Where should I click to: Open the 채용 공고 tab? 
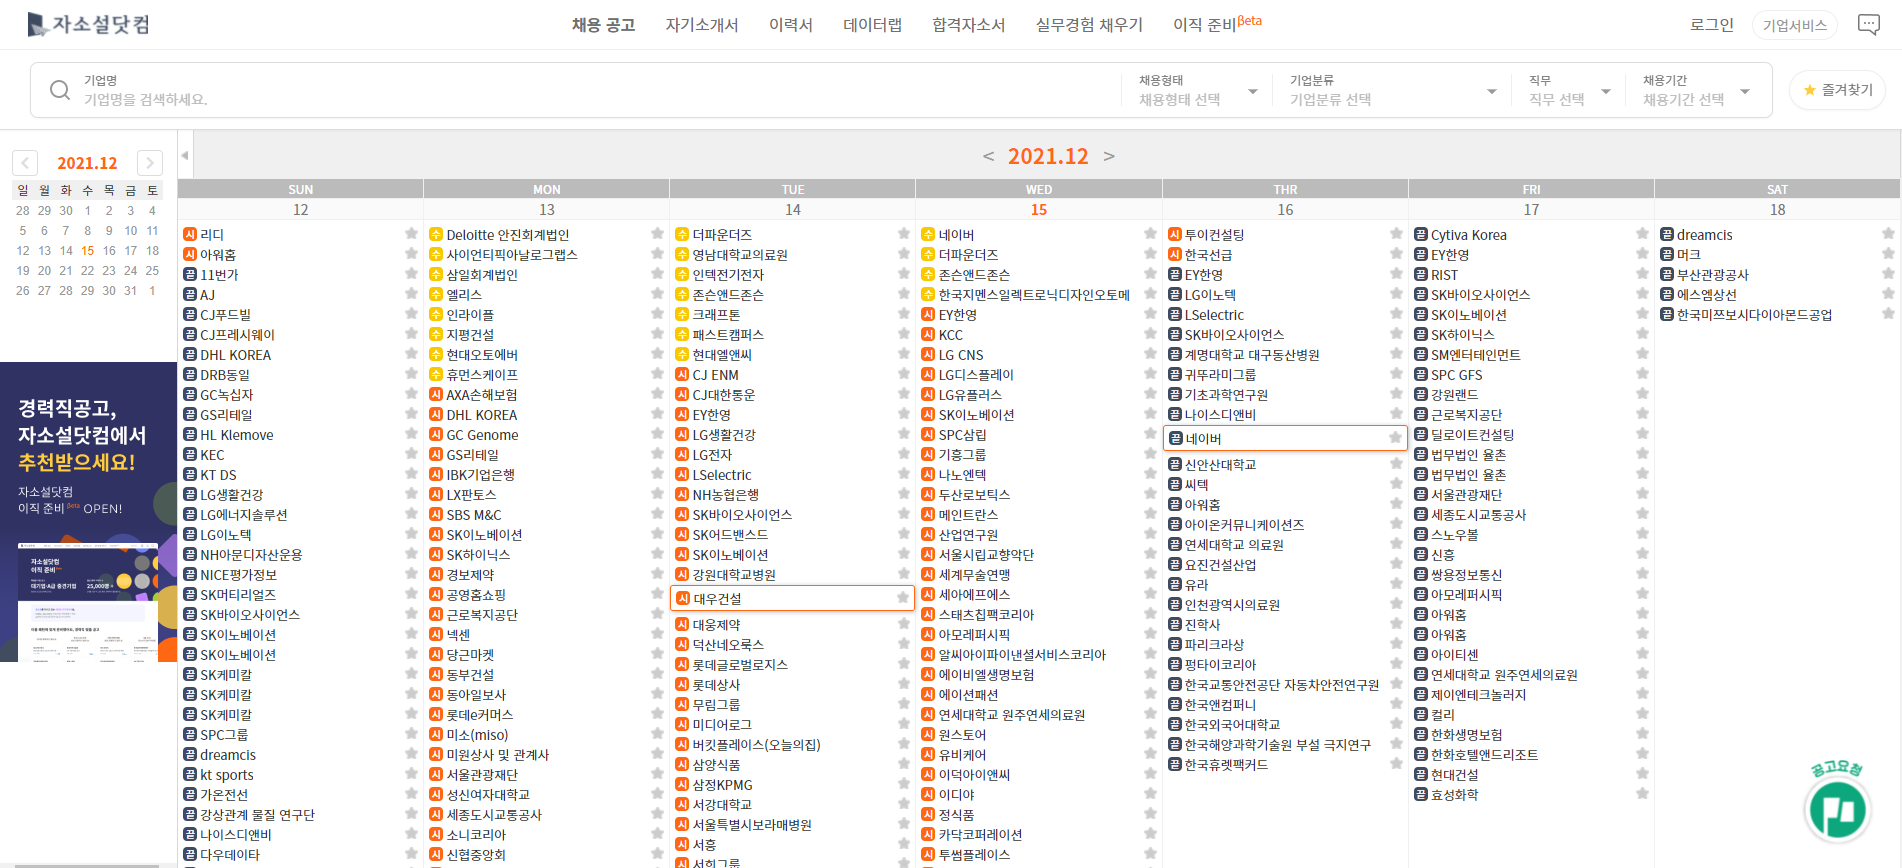click(x=604, y=25)
